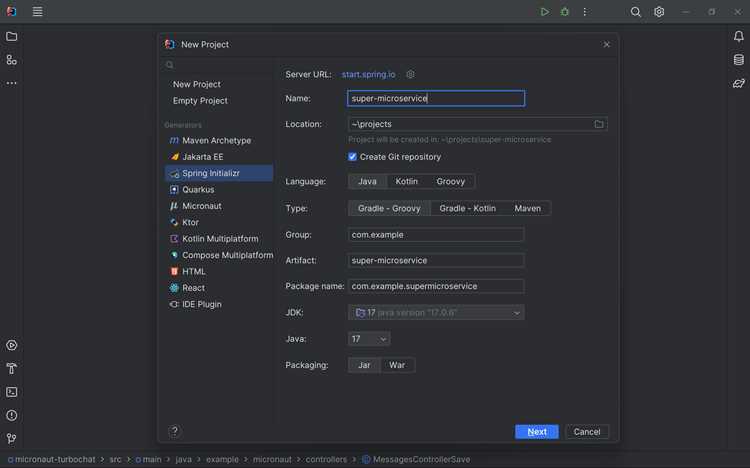This screenshot has height=468, width=750.
Task: Open the Java version dropdown
Action: (369, 339)
